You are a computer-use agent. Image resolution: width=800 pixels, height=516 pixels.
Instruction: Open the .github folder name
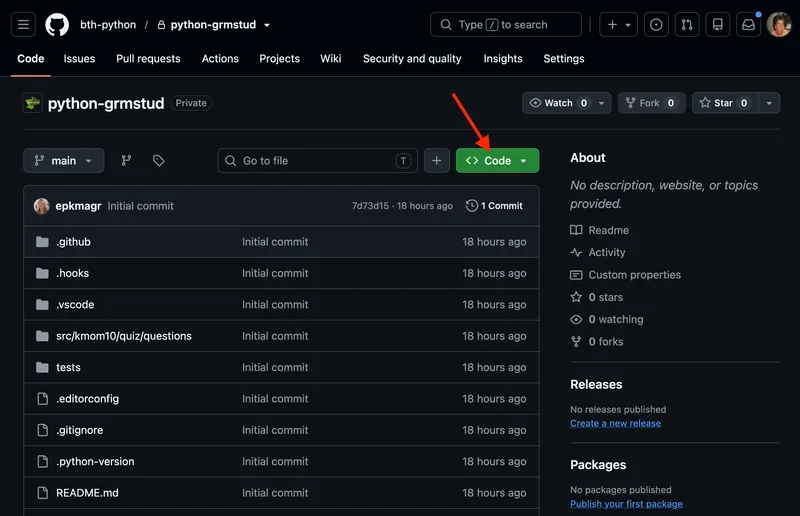click(73, 242)
